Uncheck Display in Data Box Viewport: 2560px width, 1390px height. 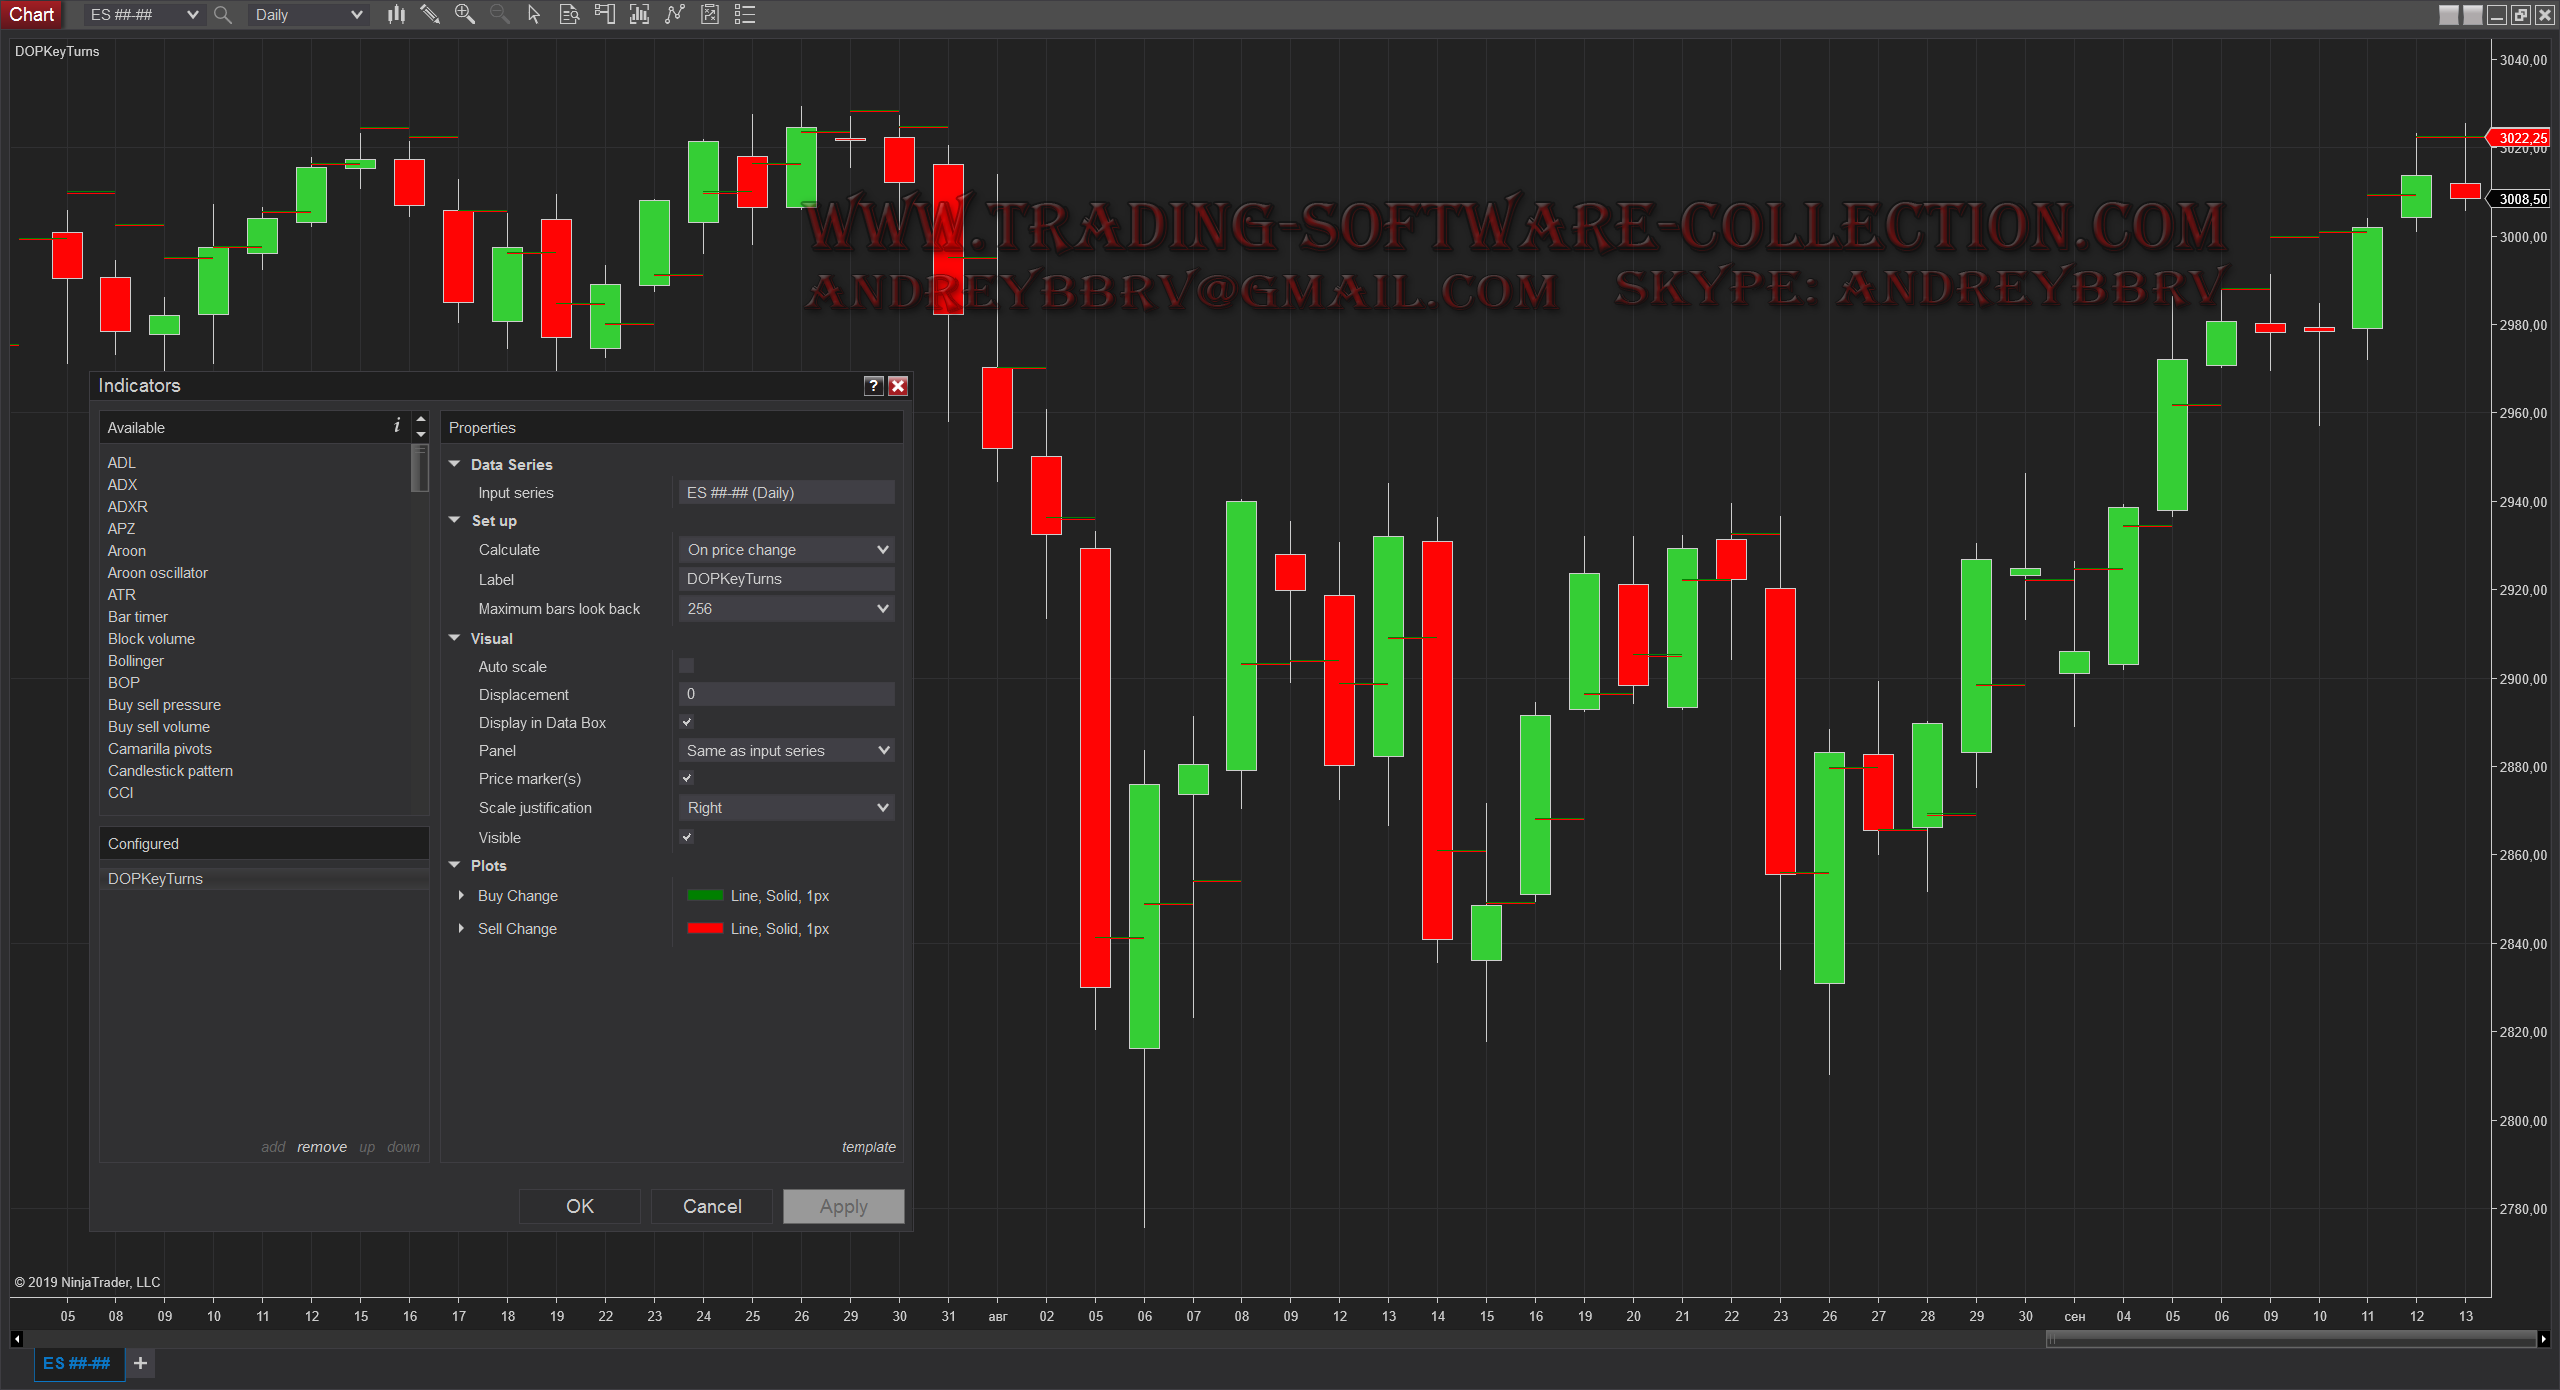[x=687, y=722]
